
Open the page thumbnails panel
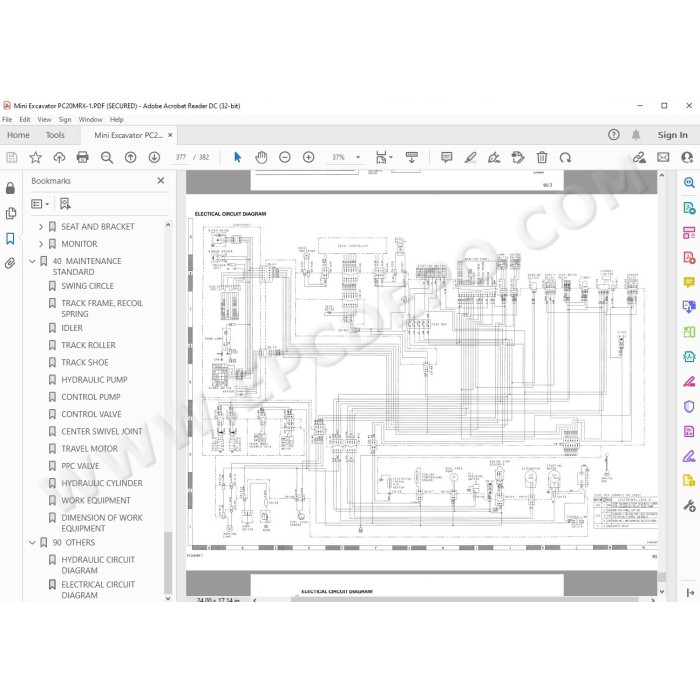tap(11, 213)
